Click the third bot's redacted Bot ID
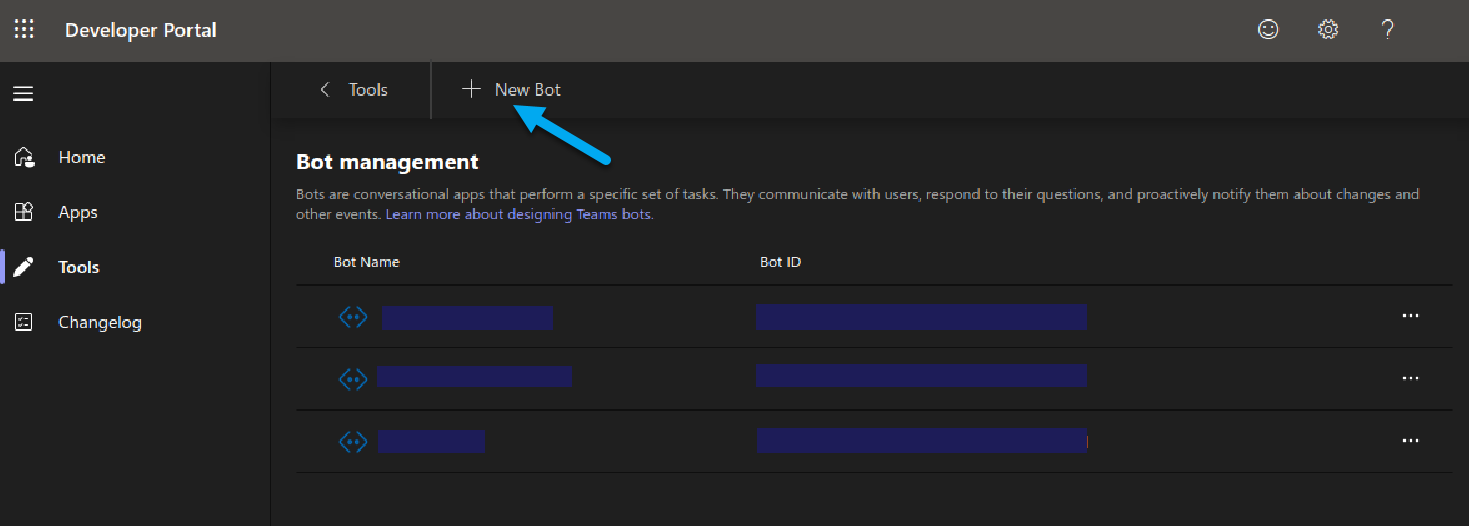Viewport: 1469px width, 526px height. 922,440
